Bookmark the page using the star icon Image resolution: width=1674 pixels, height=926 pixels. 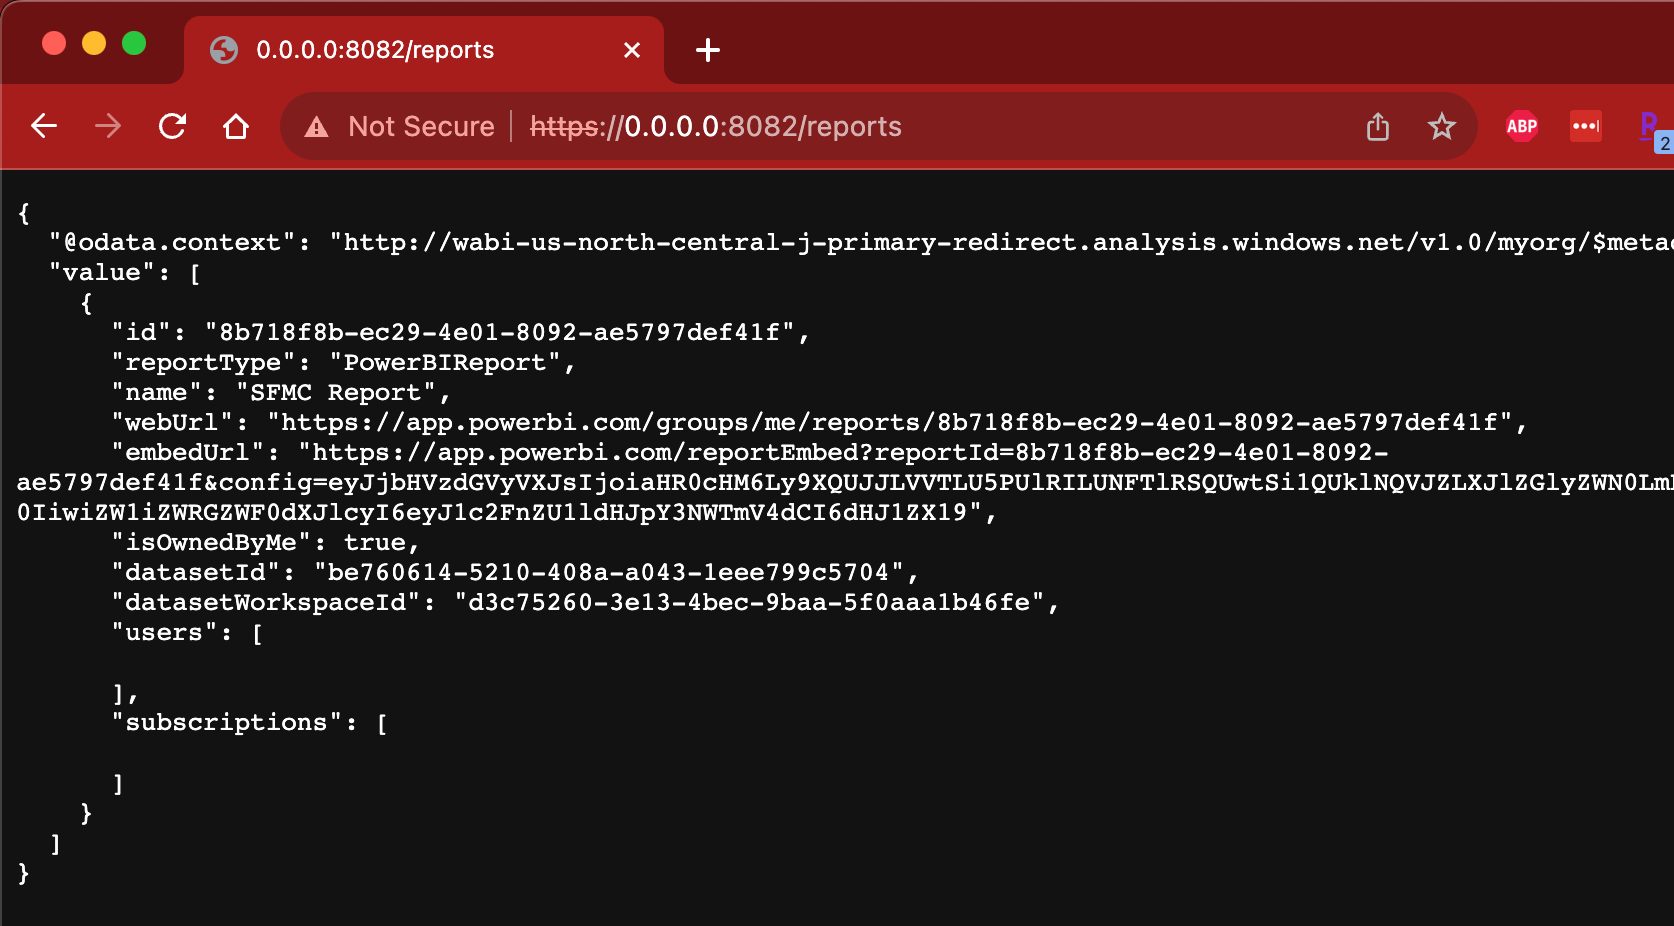point(1442,126)
